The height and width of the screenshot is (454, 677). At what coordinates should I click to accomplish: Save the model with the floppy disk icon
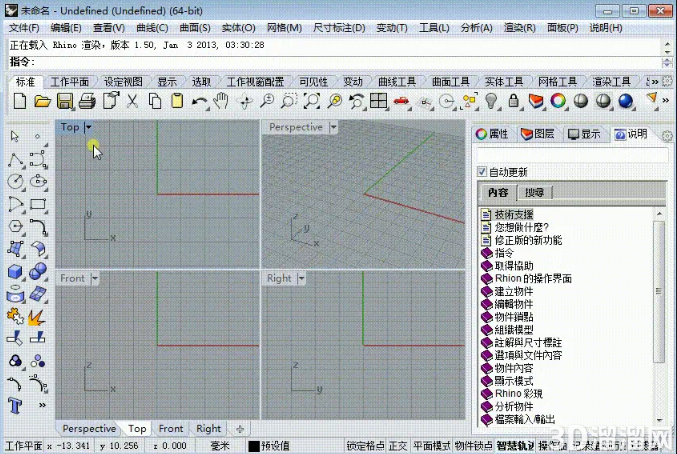tap(65, 101)
